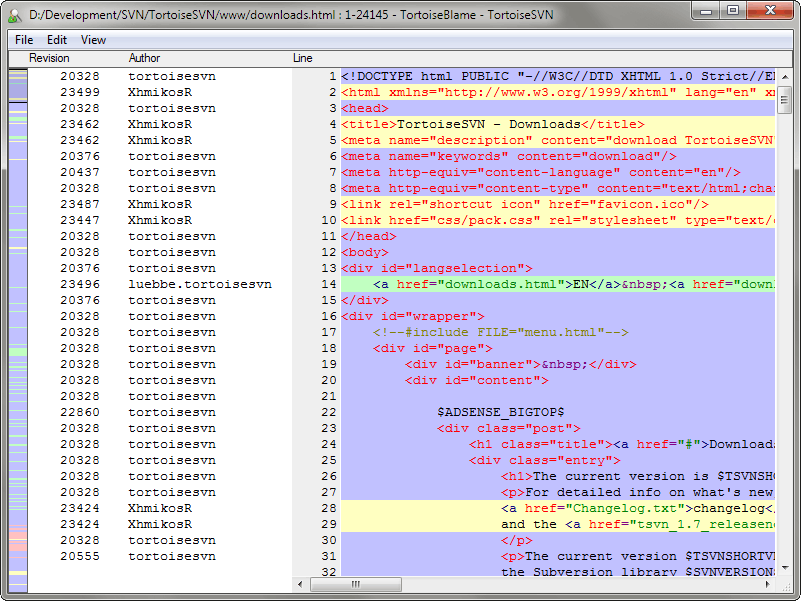801x601 pixels.
Task: Click the Revision column header
Action: click(x=49, y=58)
